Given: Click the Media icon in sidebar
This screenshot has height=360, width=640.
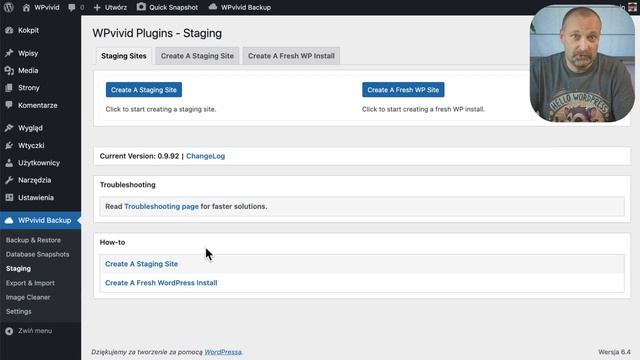Looking at the screenshot, I should [9, 71].
